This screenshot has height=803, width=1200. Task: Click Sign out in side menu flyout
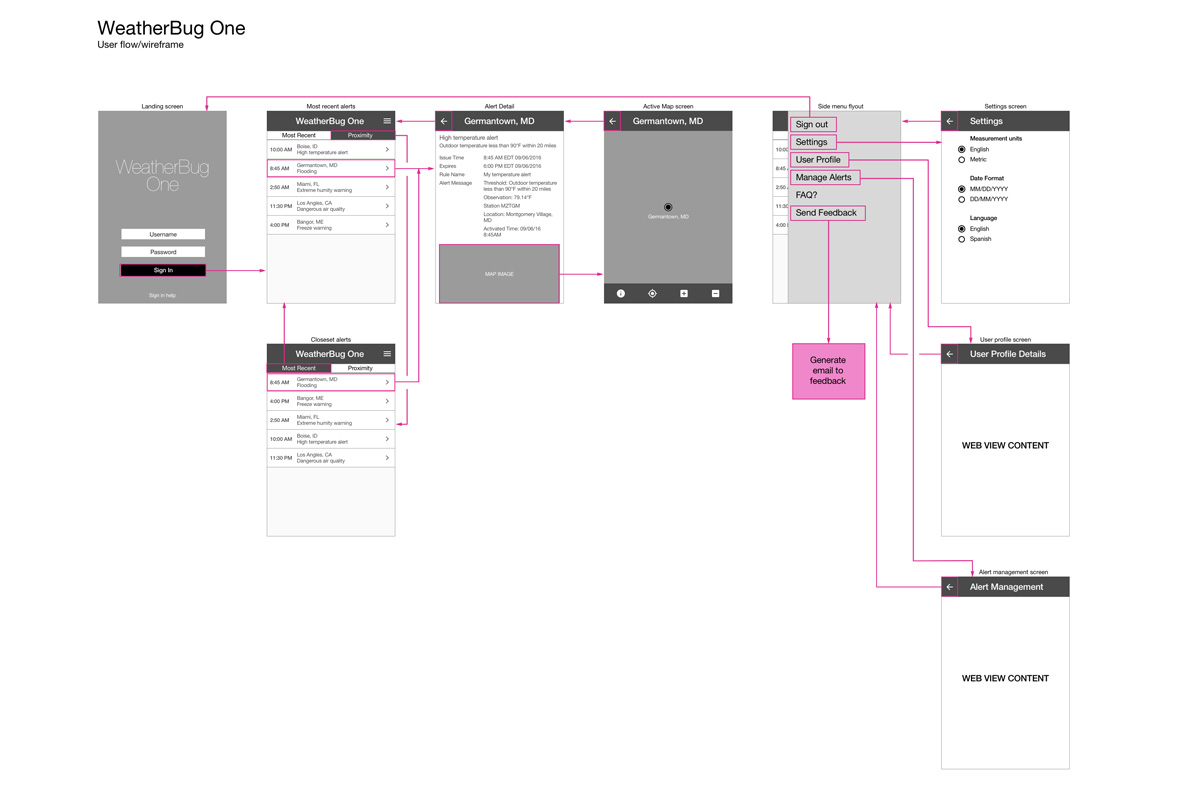pyautogui.click(x=813, y=125)
